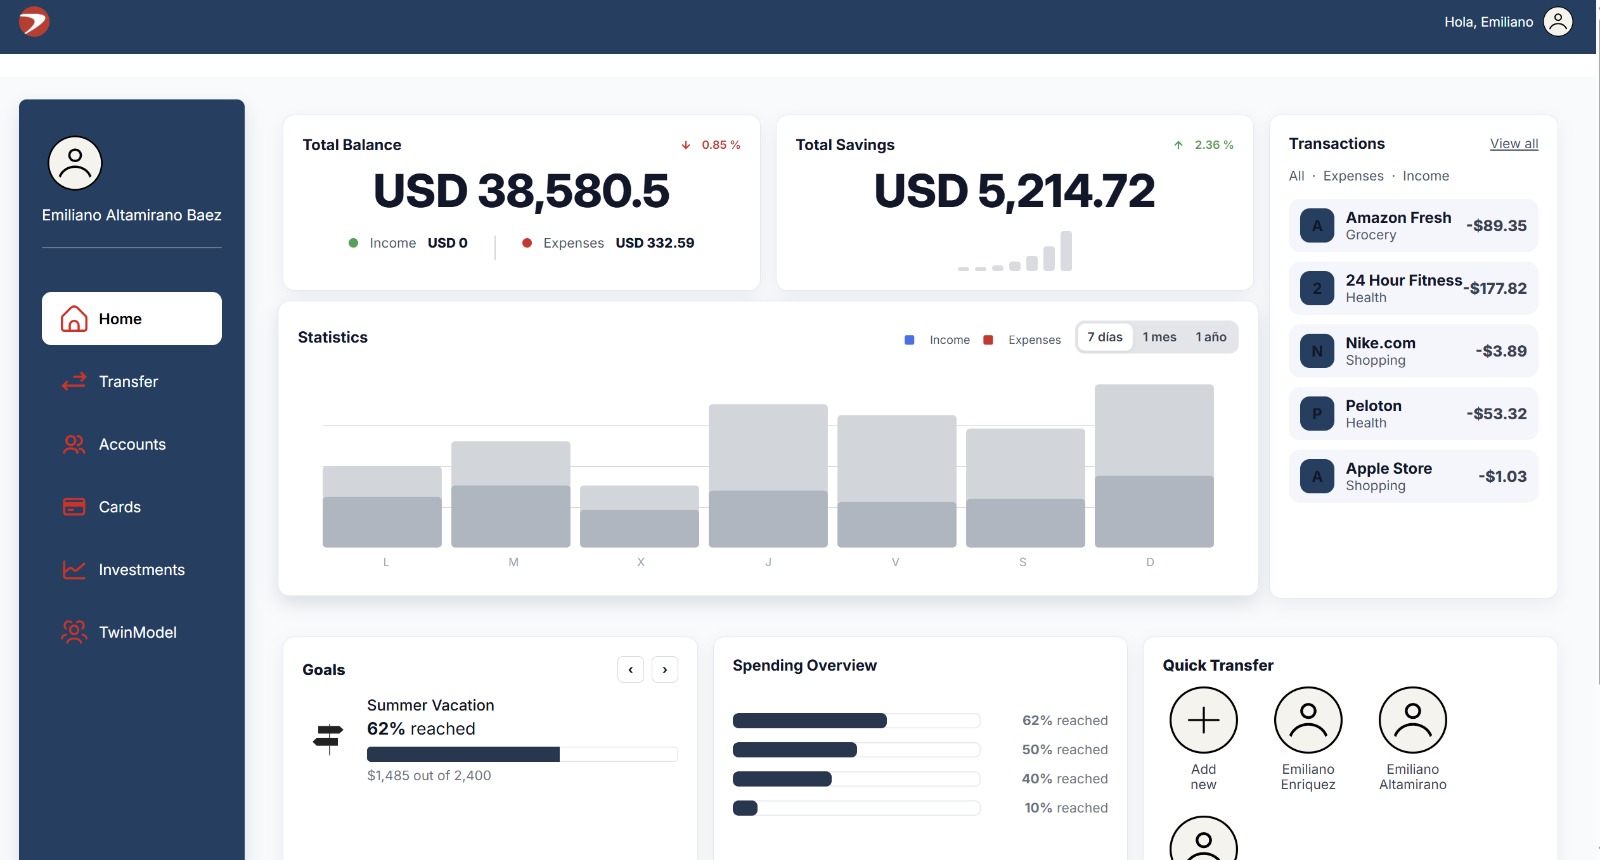Click the Investments chart icon
The width and height of the screenshot is (1600, 860).
tap(74, 569)
